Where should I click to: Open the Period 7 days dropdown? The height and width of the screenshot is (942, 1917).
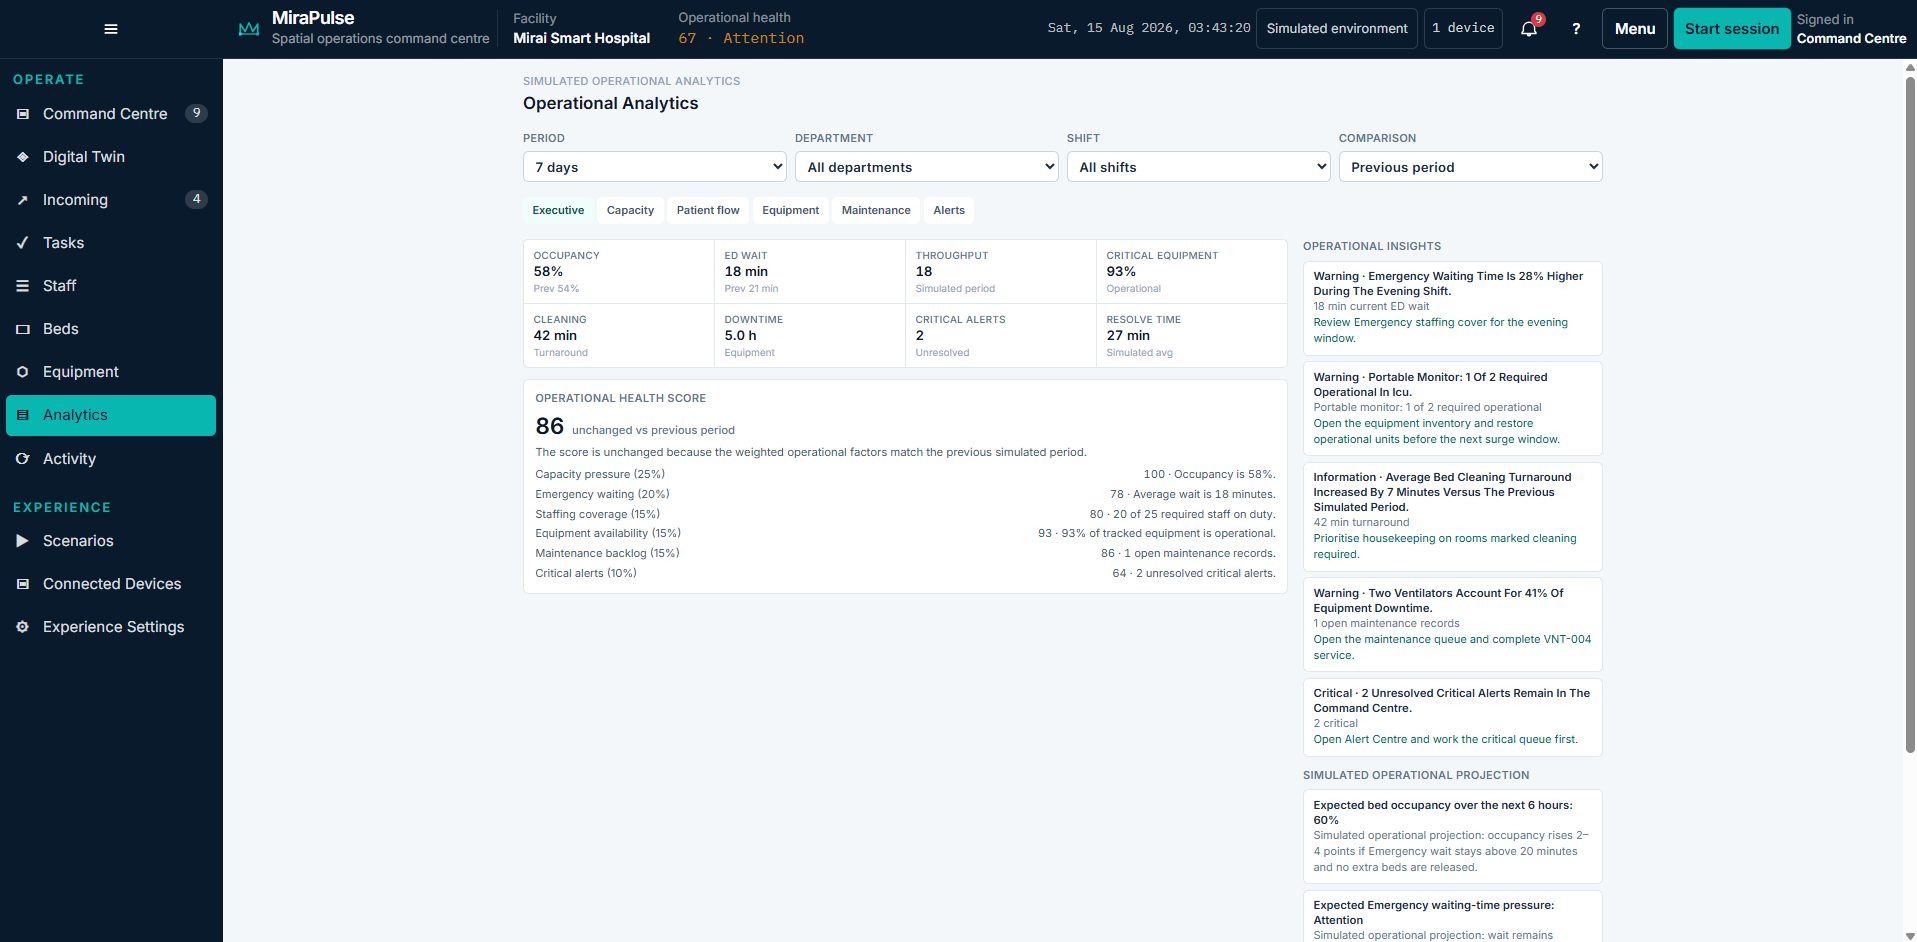pos(655,167)
